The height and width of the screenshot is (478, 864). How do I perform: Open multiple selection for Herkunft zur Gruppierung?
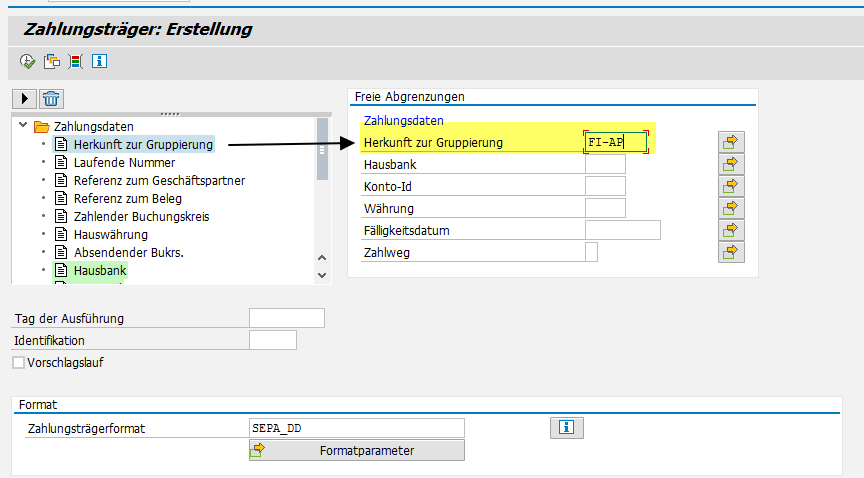click(x=731, y=142)
